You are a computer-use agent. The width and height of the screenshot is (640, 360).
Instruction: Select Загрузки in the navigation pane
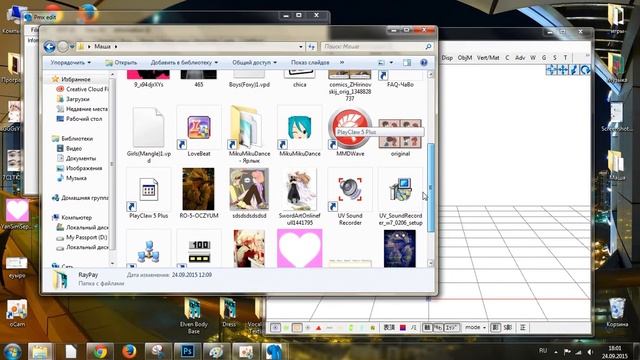[x=73, y=99]
